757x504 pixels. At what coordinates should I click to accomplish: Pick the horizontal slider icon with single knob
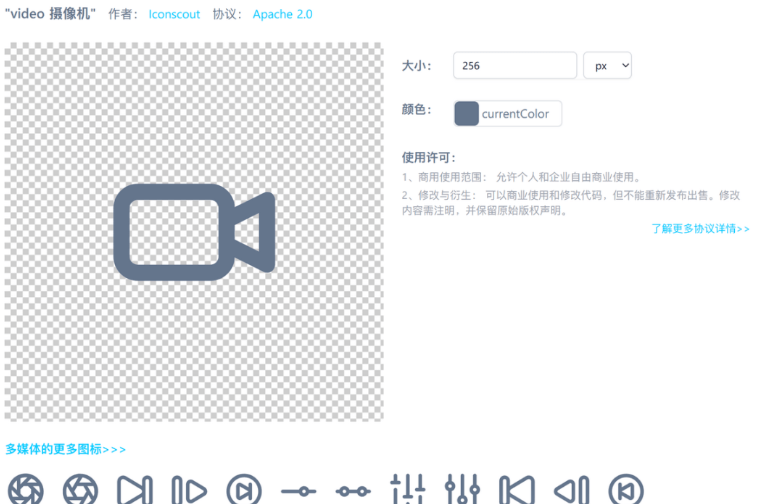point(299,491)
